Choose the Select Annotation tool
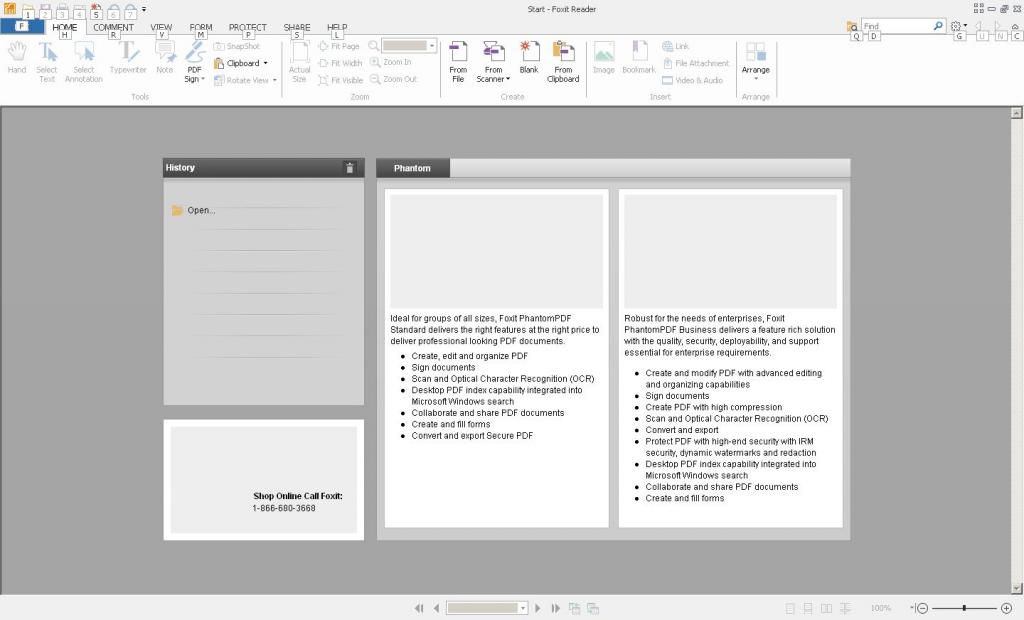 click(84, 62)
